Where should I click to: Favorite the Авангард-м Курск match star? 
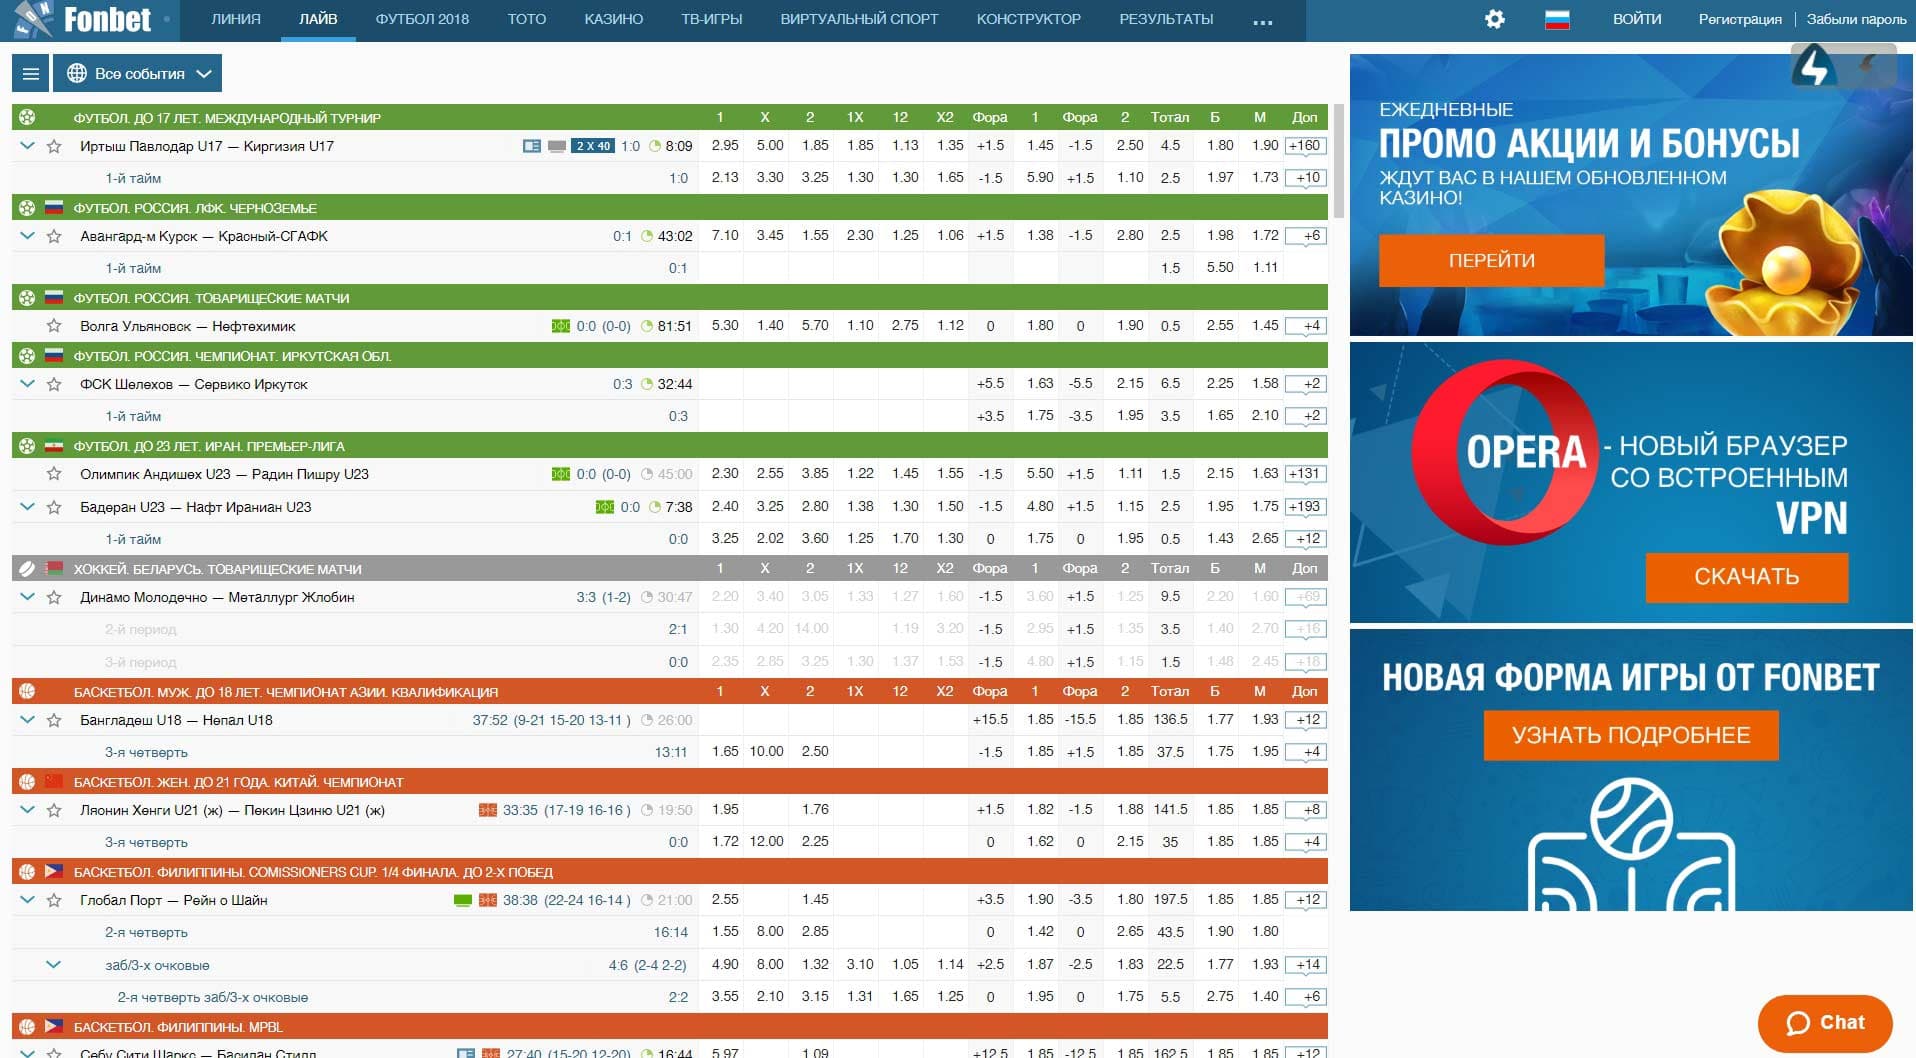(54, 236)
